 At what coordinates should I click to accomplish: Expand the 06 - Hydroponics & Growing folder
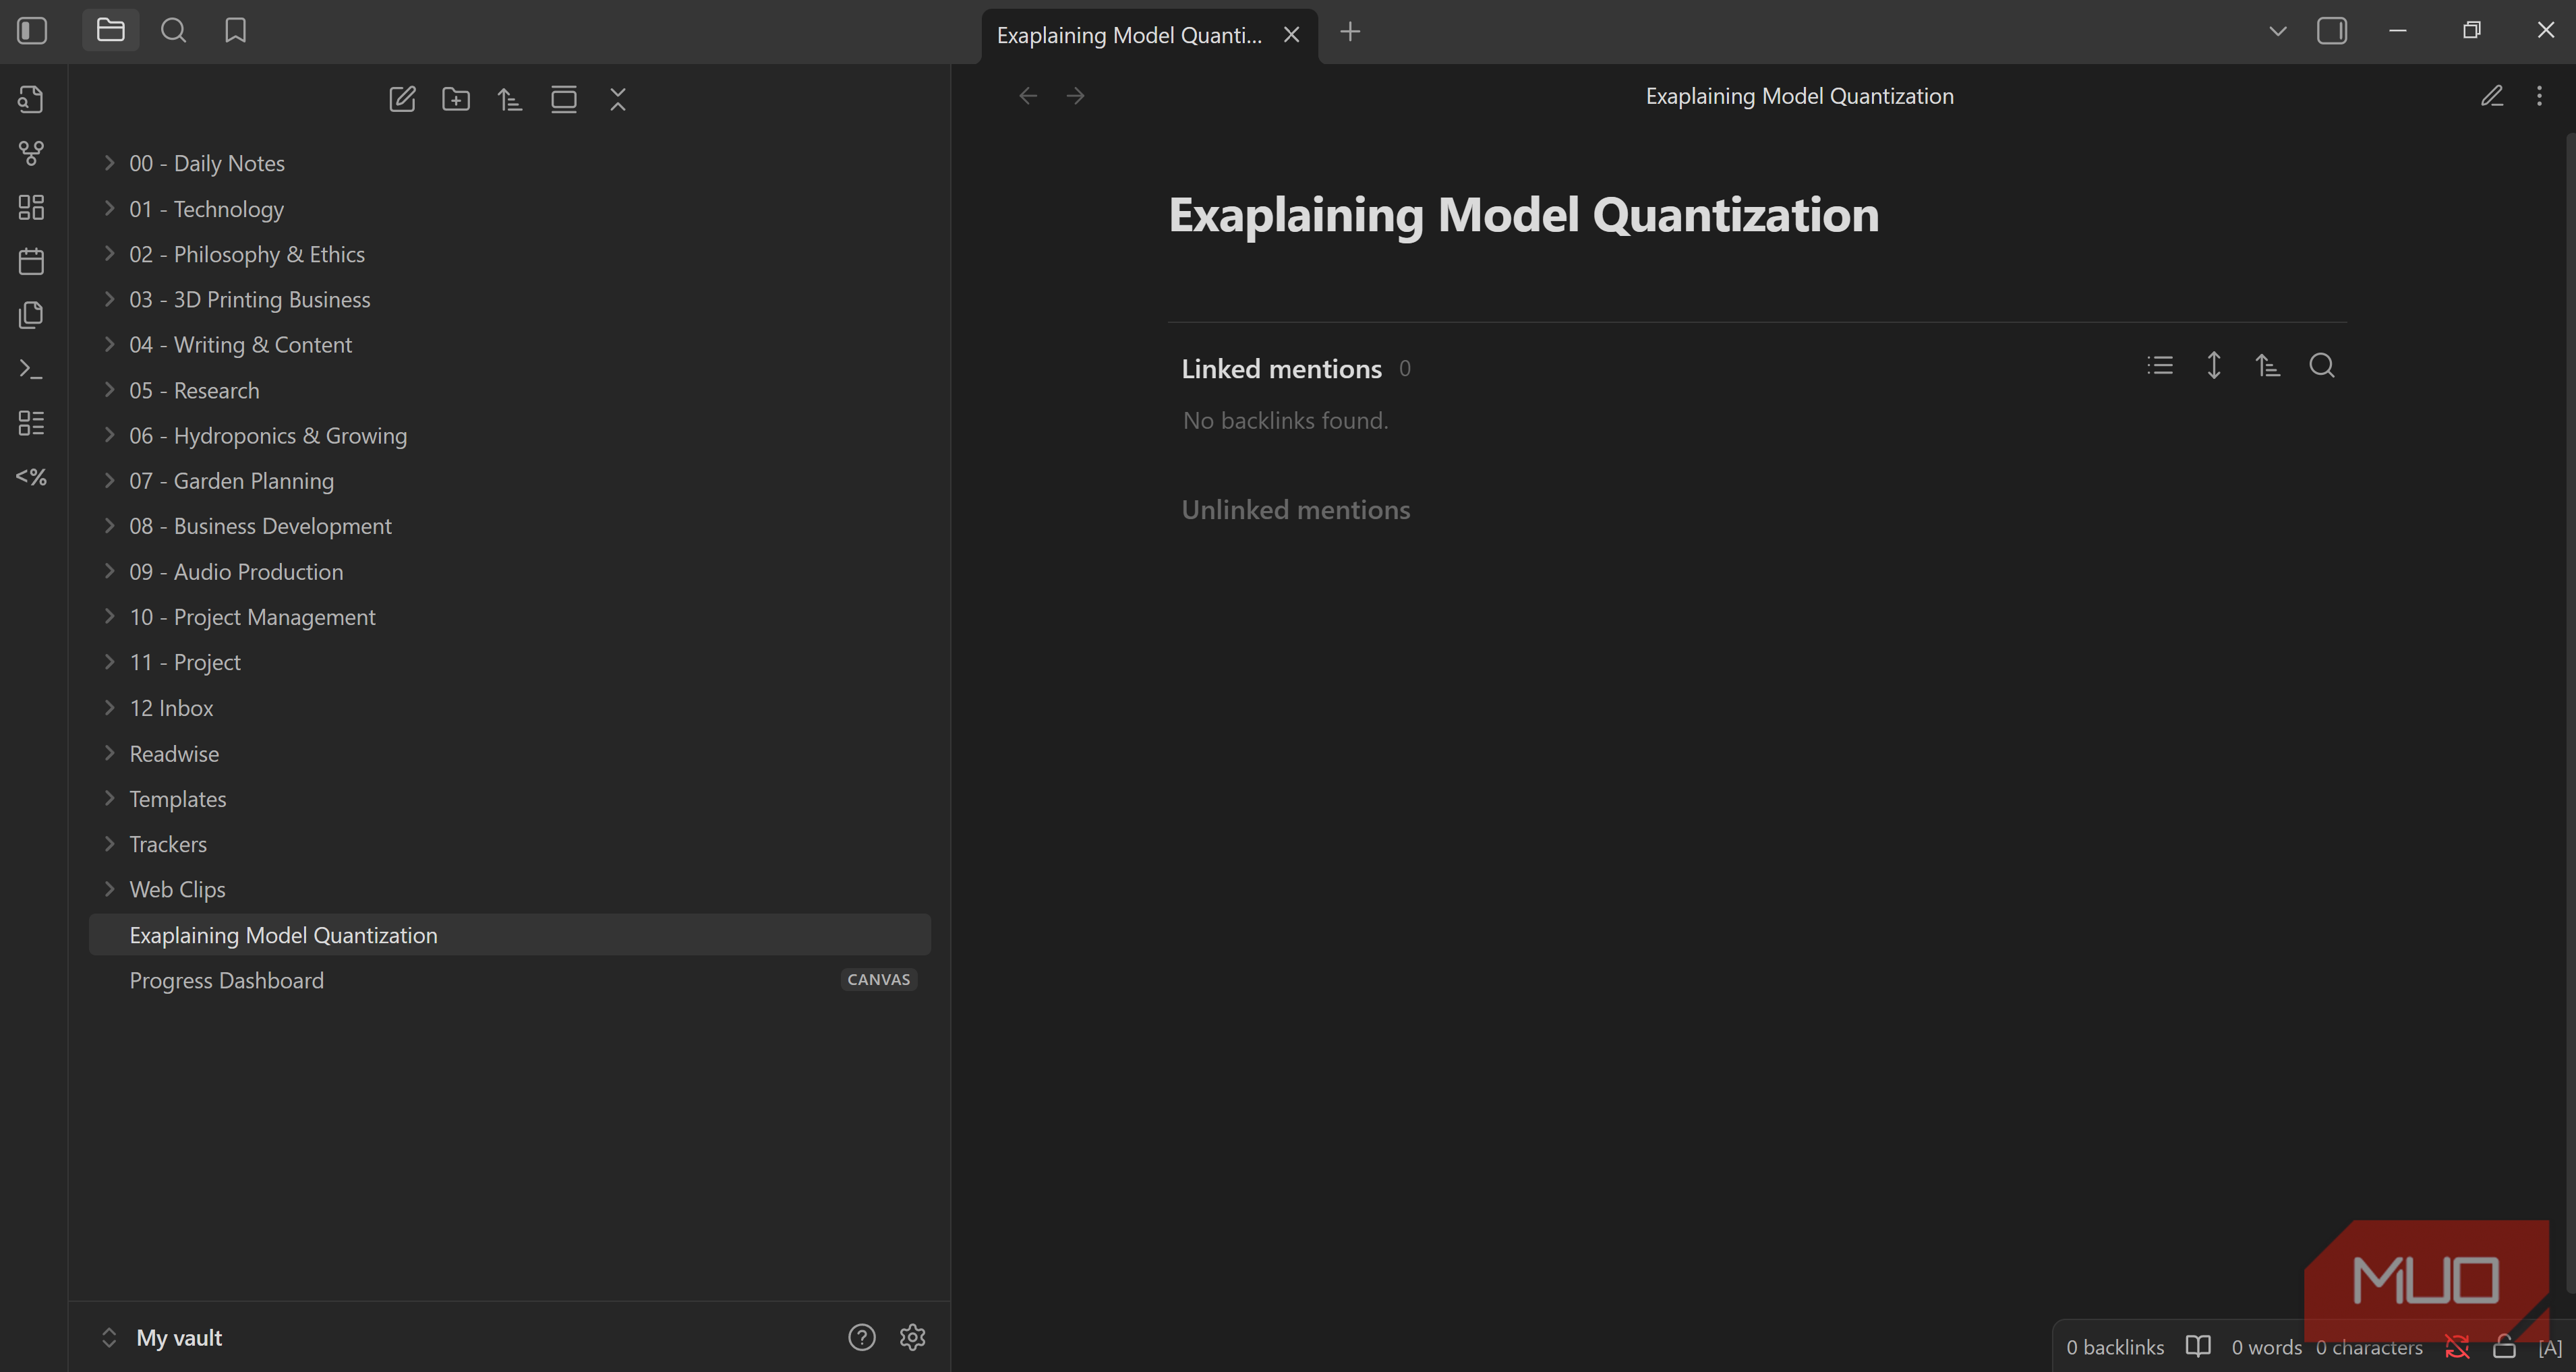point(510,436)
